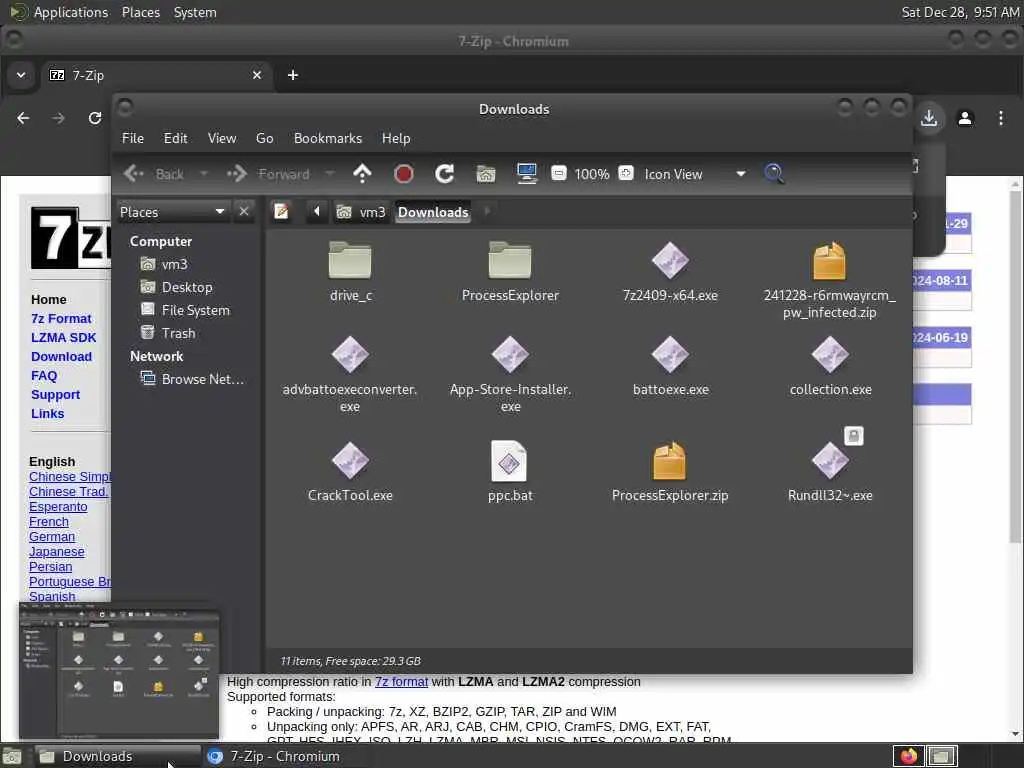Screen dimensions: 1024x768
Task: Select advbattoexeconverter.exe file
Action: pyautogui.click(x=350, y=374)
